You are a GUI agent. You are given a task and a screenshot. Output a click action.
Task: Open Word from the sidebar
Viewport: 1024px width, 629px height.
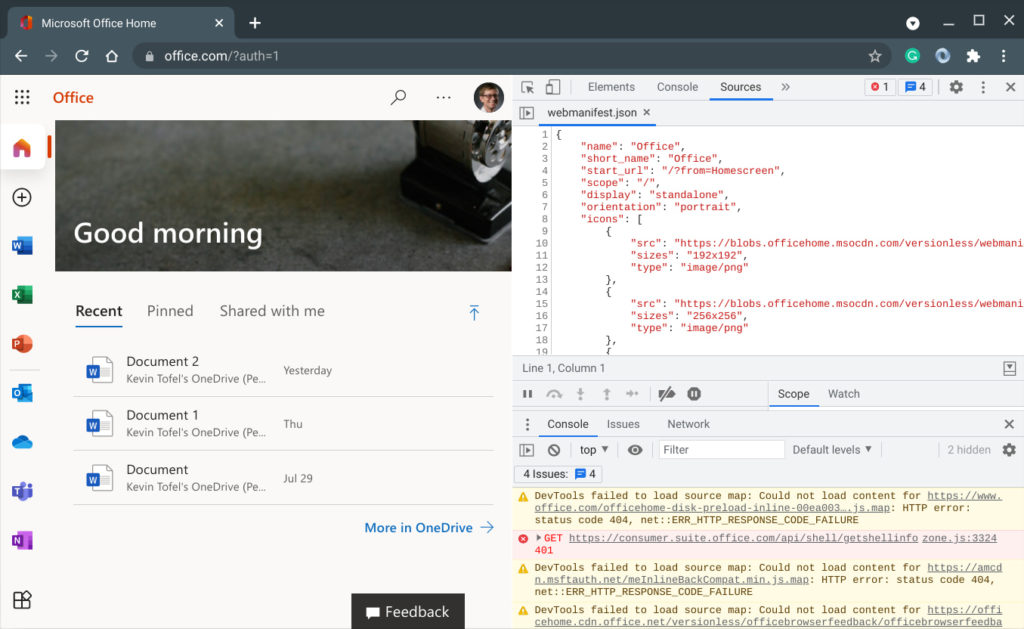tap(22, 246)
